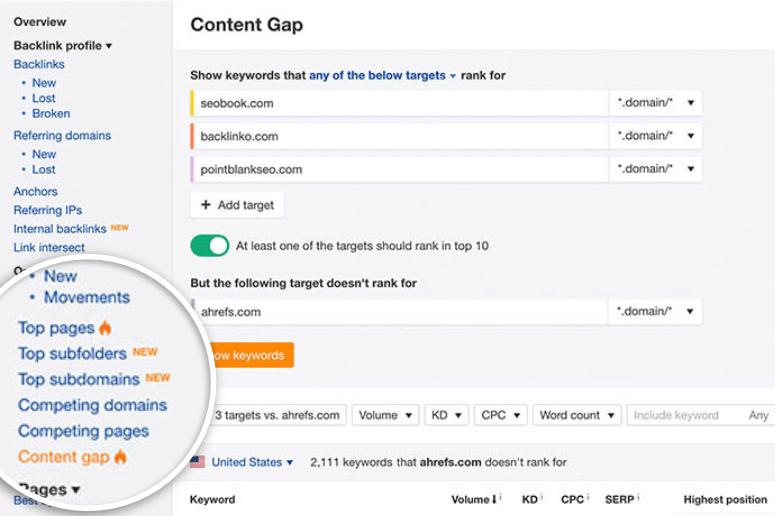Click the Highest position column header

(725, 500)
